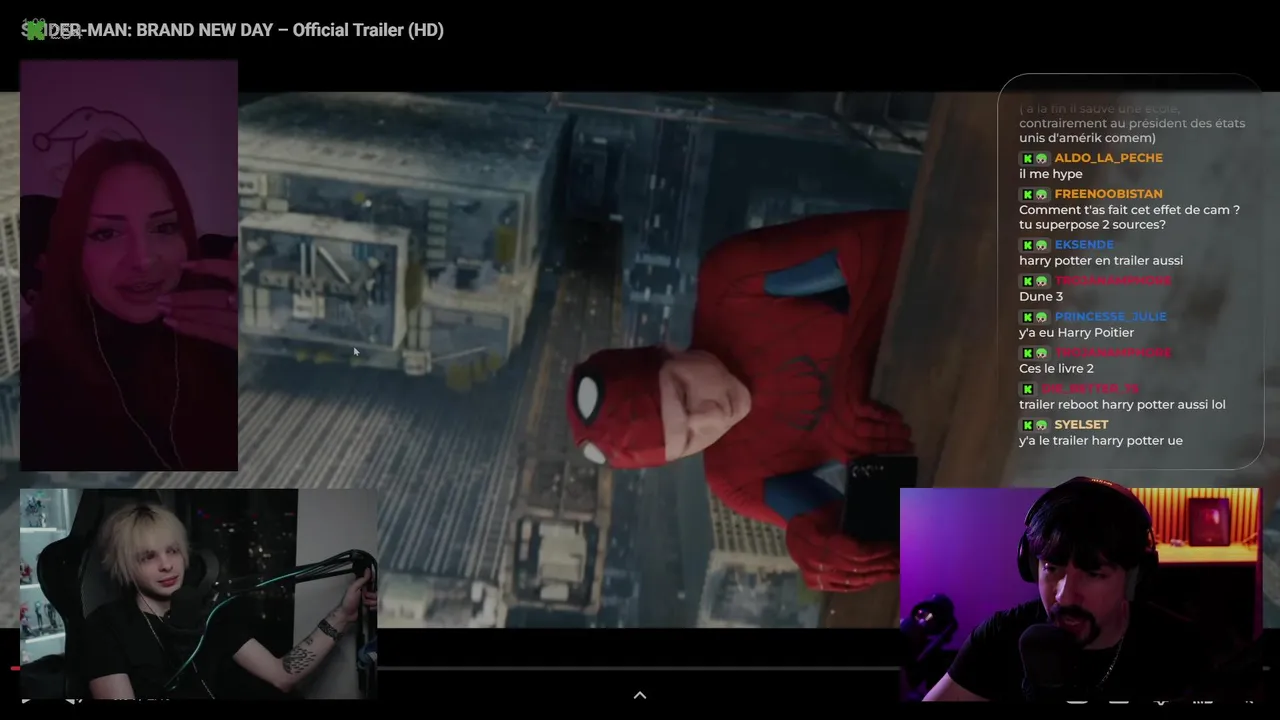Select the blond streamer's webcam overlay

pyautogui.click(x=199, y=594)
